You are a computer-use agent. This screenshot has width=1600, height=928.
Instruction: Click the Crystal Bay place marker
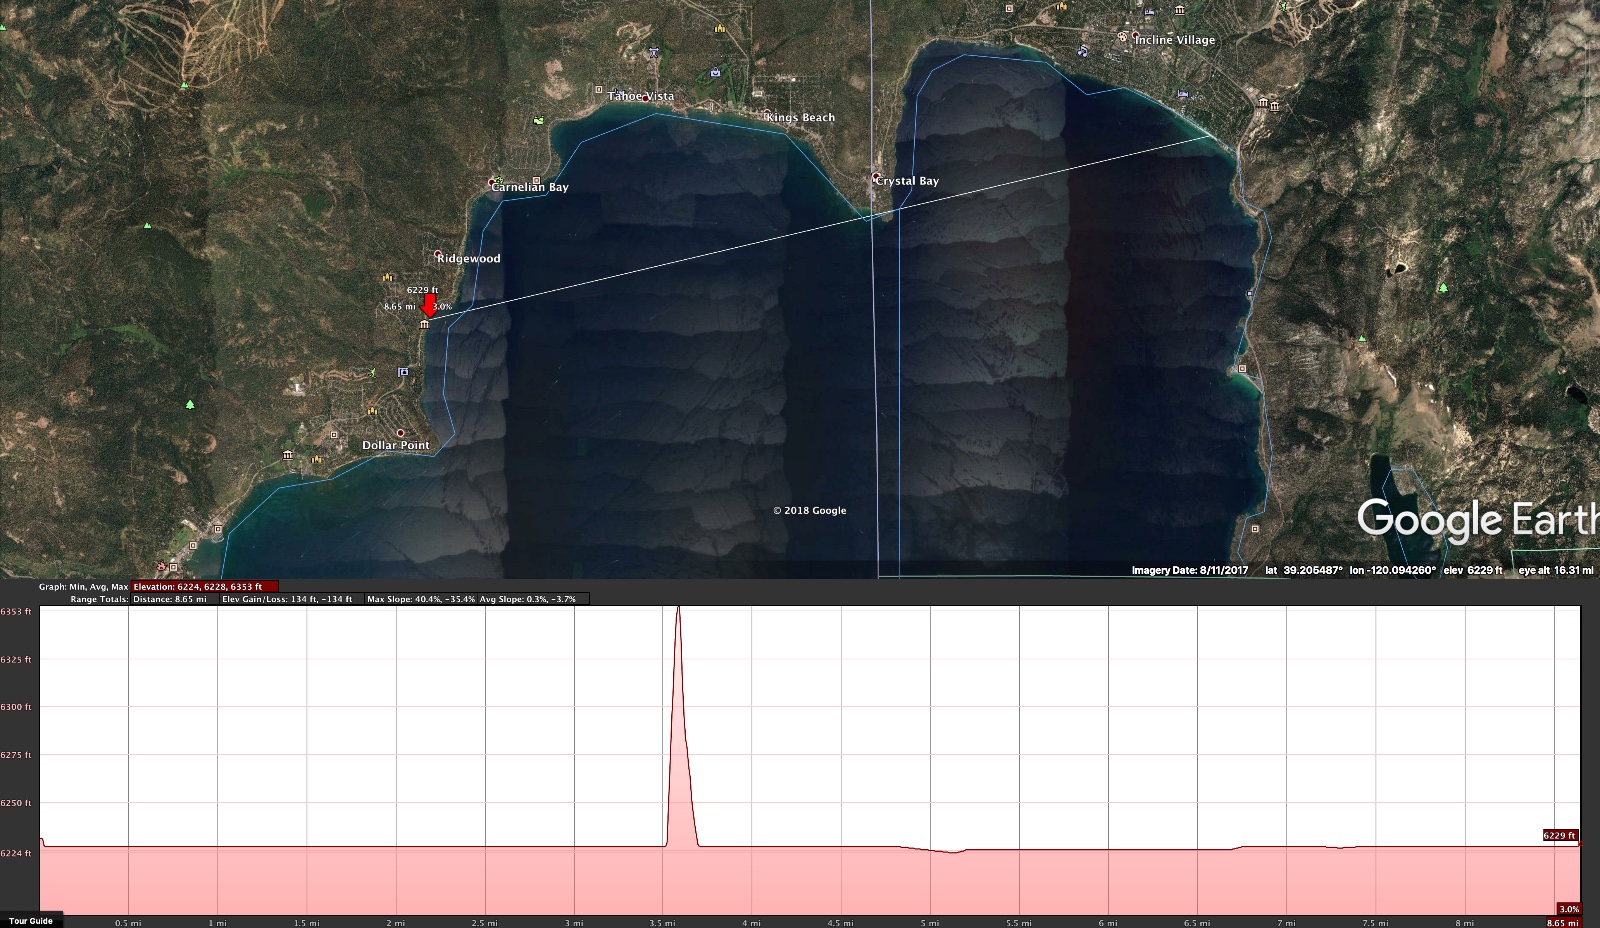(x=876, y=177)
